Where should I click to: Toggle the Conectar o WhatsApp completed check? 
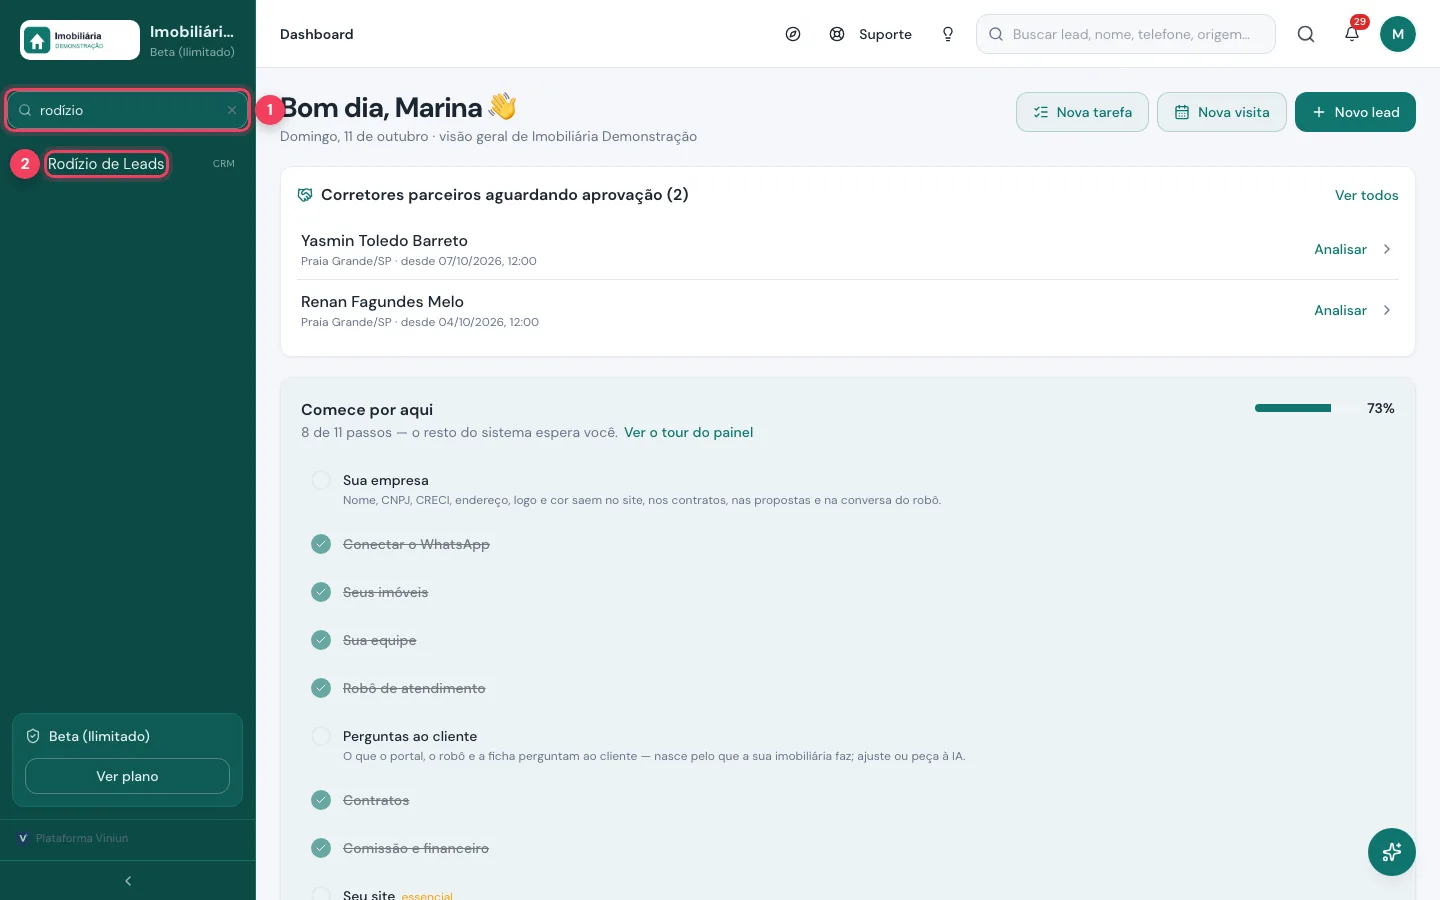[x=321, y=544]
